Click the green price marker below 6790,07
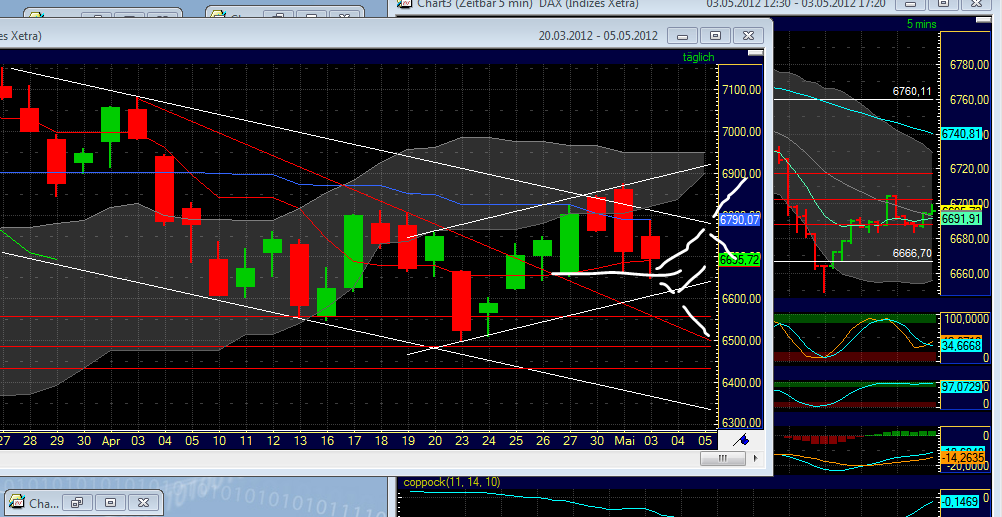The width and height of the screenshot is (1002, 517). [x=739, y=260]
